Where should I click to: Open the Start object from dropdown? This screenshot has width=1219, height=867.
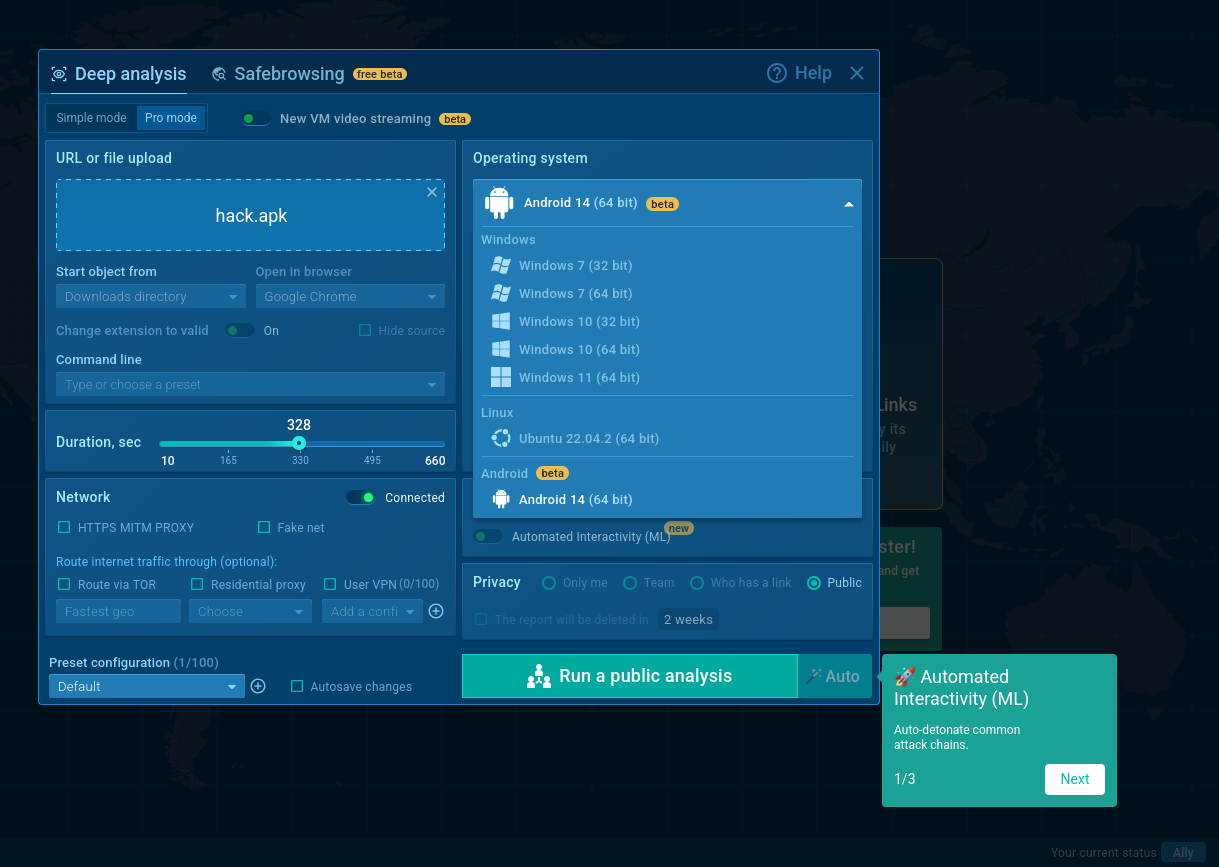point(150,297)
